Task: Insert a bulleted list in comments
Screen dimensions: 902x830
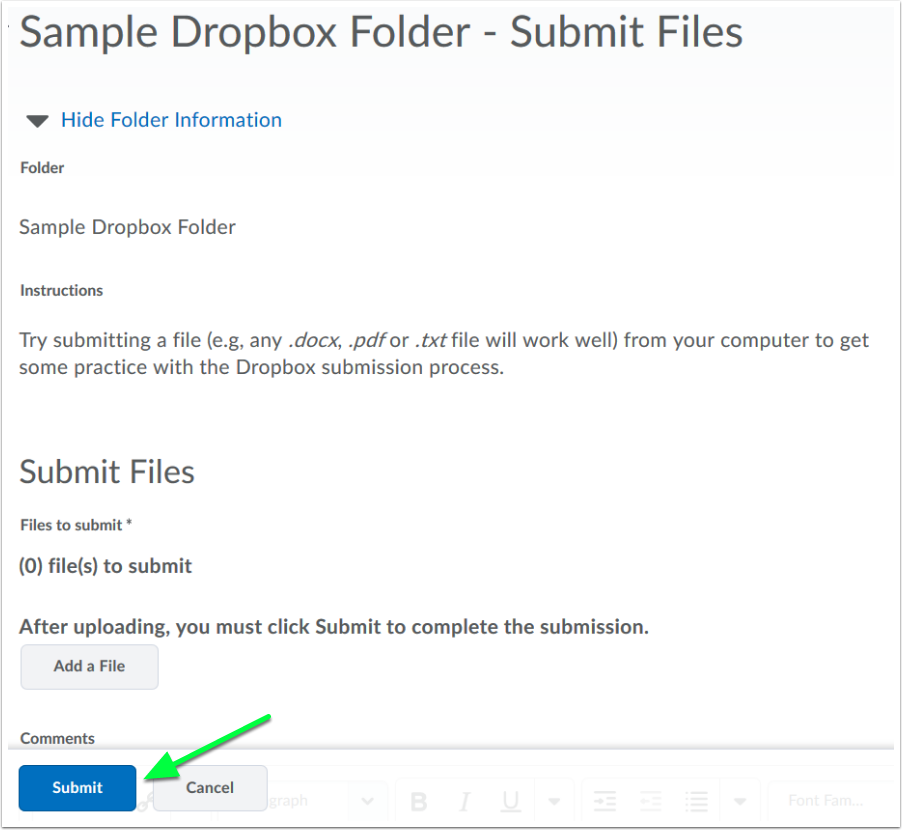Action: click(x=696, y=801)
